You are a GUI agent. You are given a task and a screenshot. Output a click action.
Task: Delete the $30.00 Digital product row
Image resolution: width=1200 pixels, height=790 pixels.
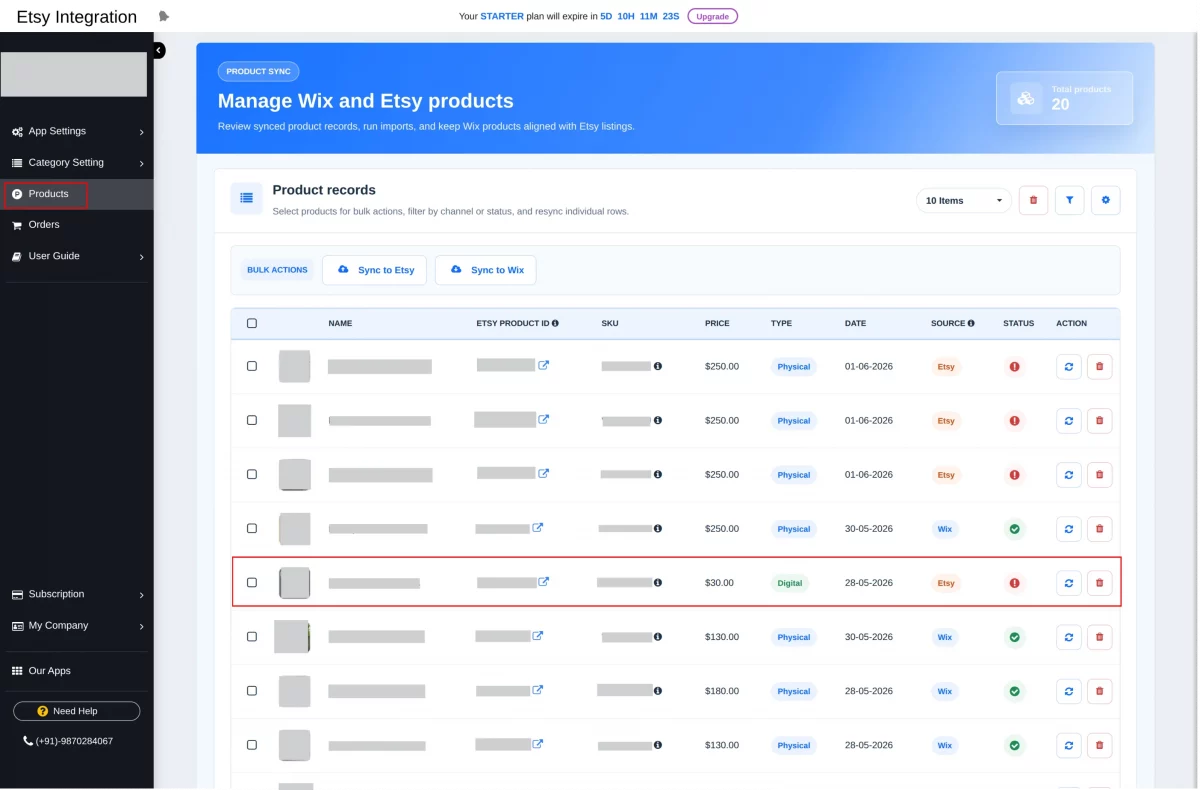(1099, 583)
